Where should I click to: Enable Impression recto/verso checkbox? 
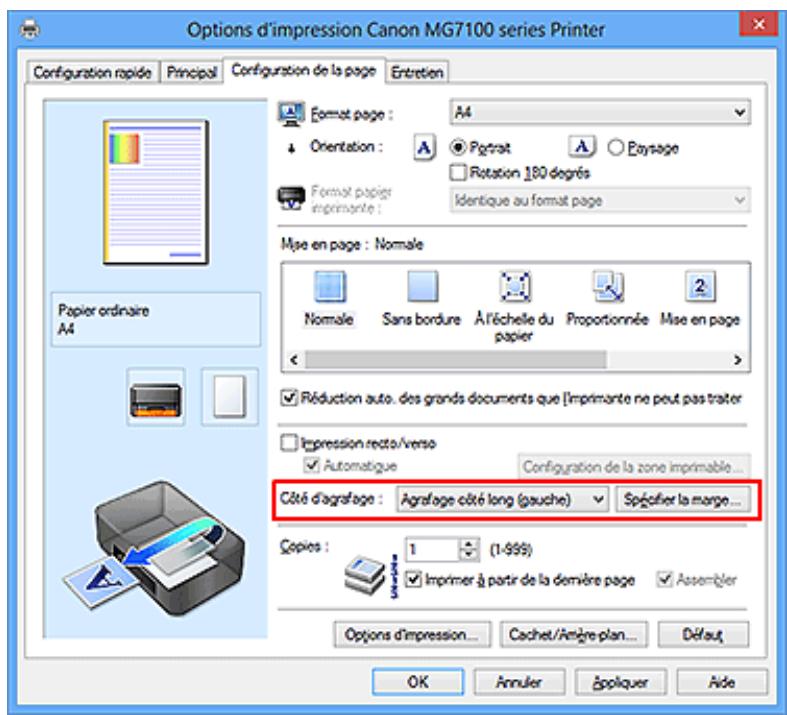pyautogui.click(x=289, y=443)
